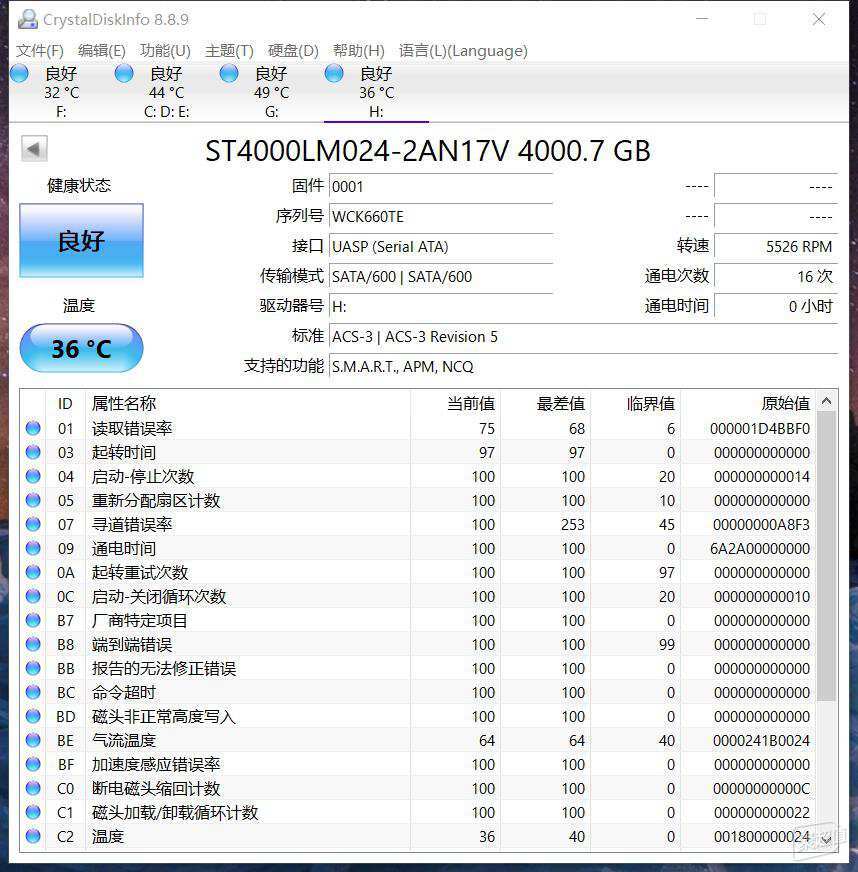The width and height of the screenshot is (858, 872).
Task: Click the standard field ACS-3 Revision 5
Action: (583, 337)
